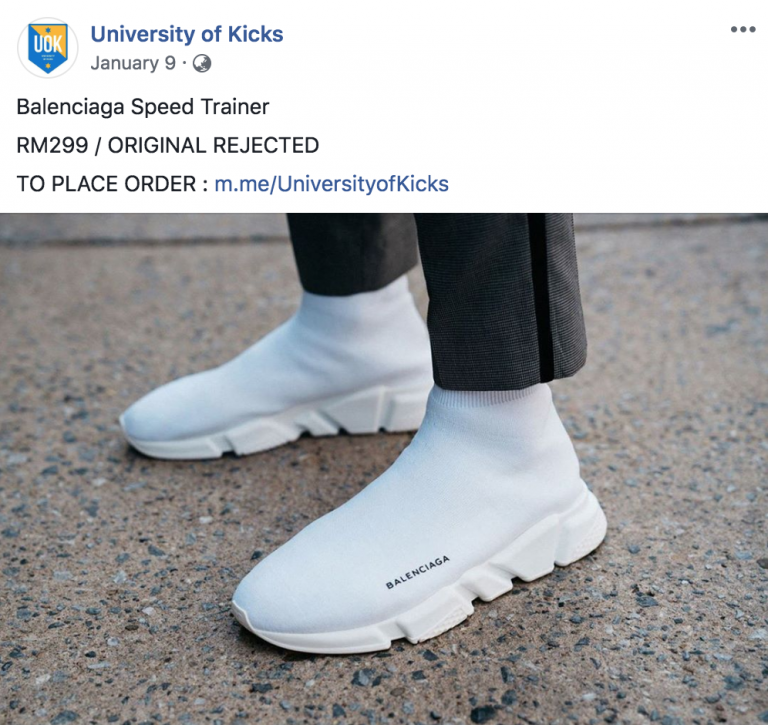Click the ORIGINAL REJECTED text
Screen dimensions: 768x725
[x=213, y=145]
